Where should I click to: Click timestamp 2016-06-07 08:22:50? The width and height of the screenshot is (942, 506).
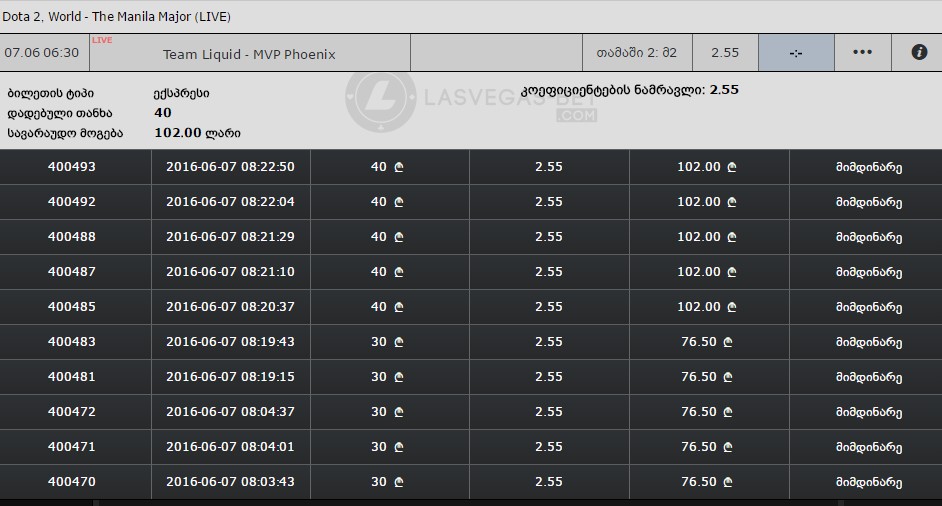[230, 166]
